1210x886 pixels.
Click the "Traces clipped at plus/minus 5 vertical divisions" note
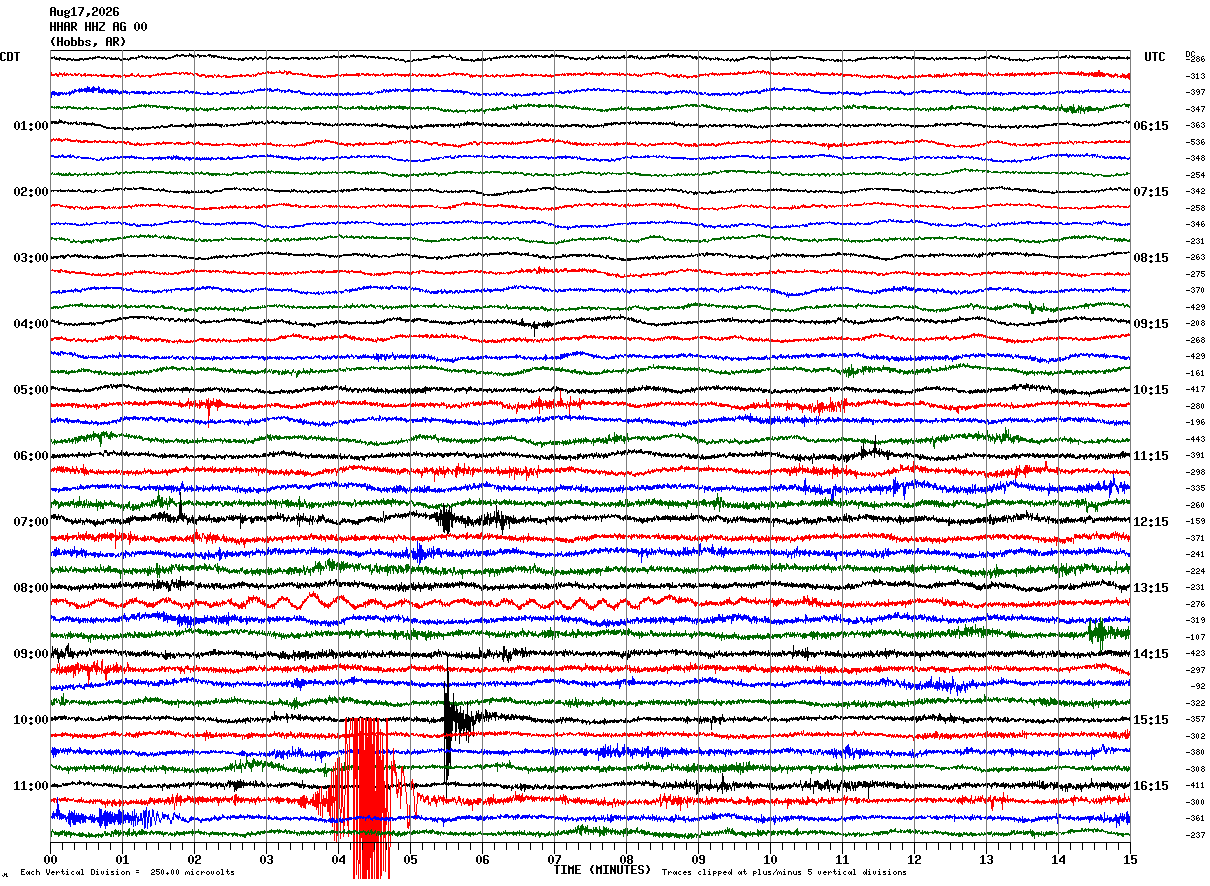pyautogui.click(x=784, y=873)
